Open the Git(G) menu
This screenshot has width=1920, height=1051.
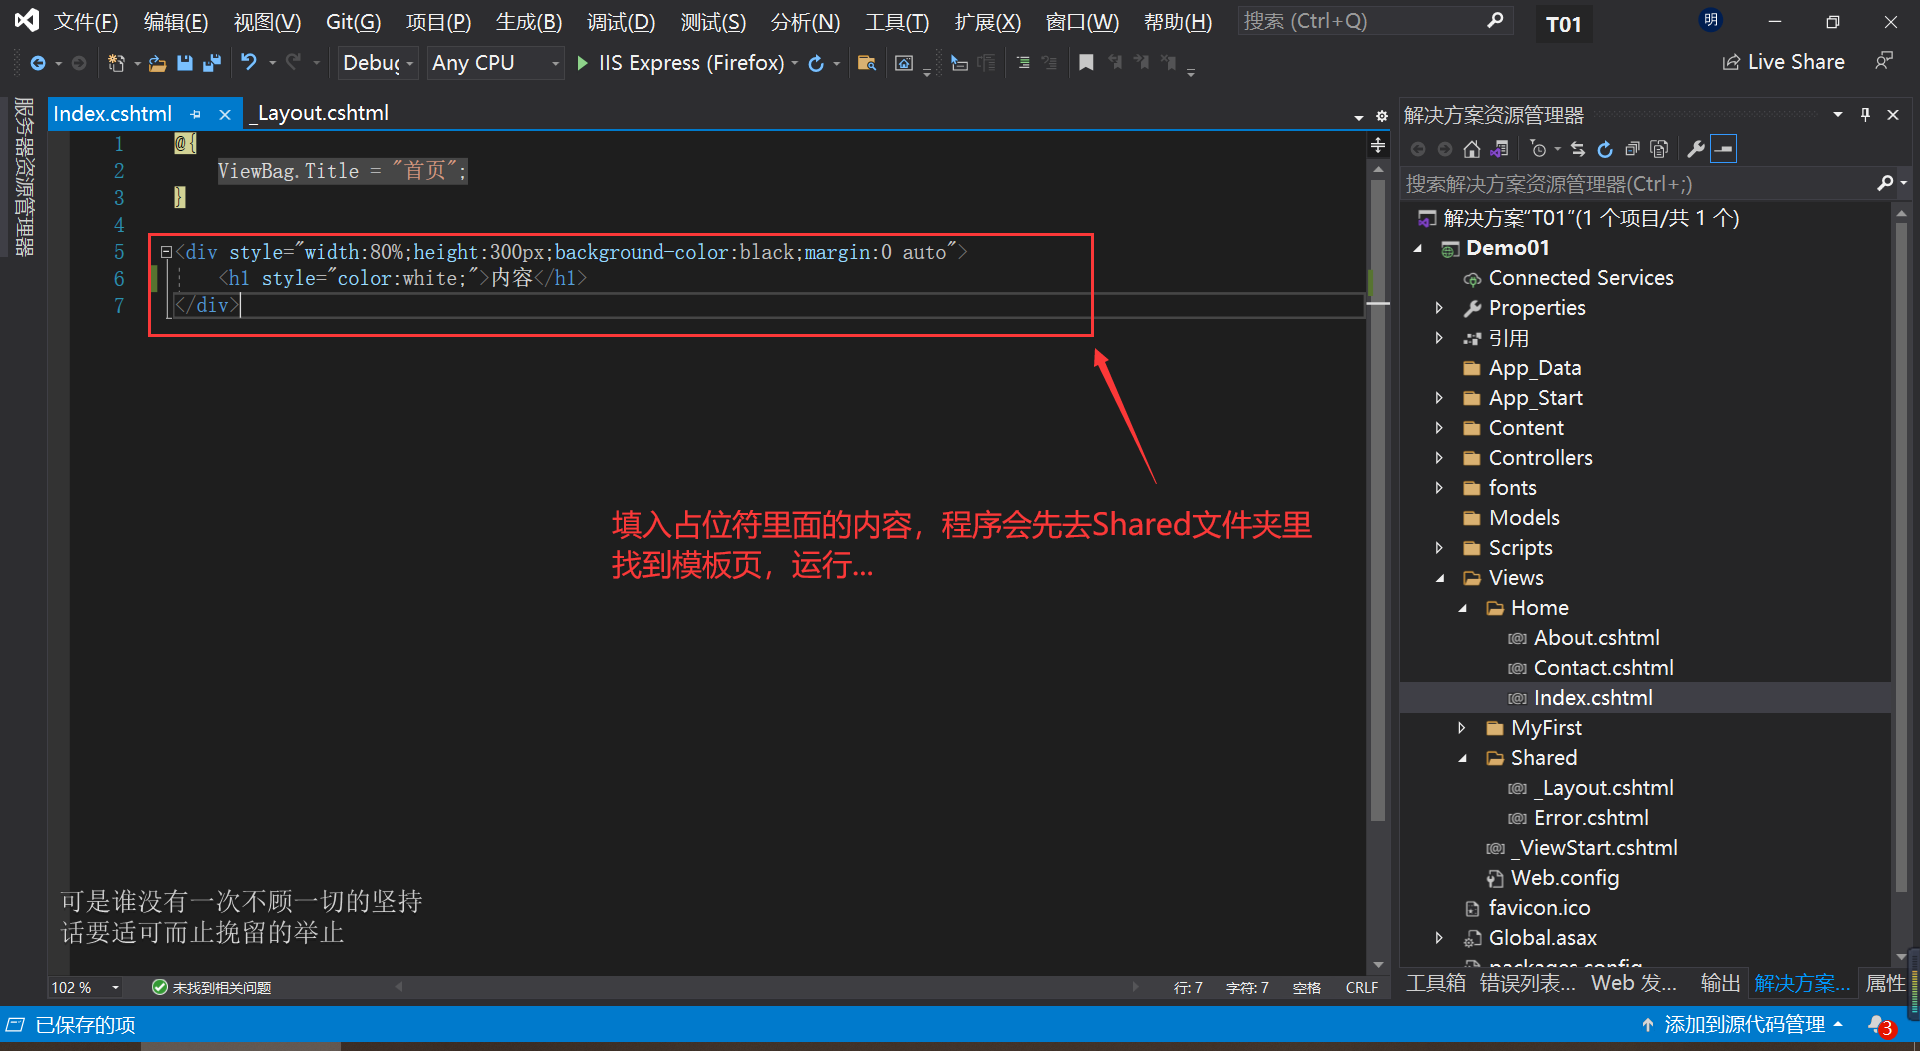click(353, 22)
